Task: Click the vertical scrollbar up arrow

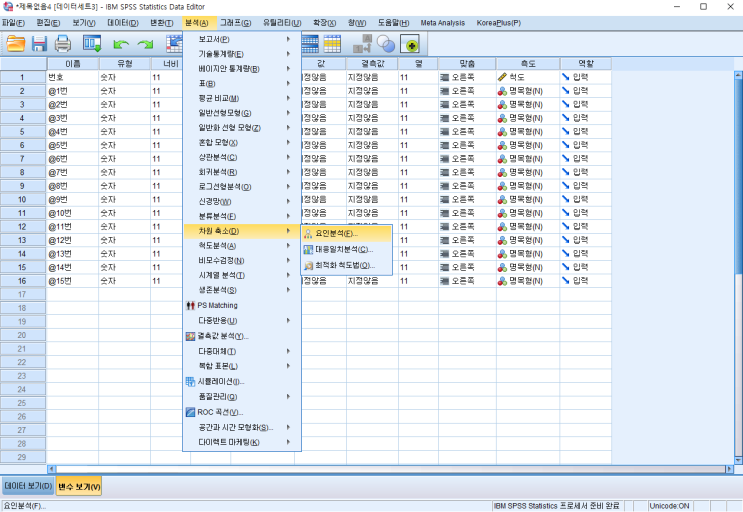Action: click(738, 75)
